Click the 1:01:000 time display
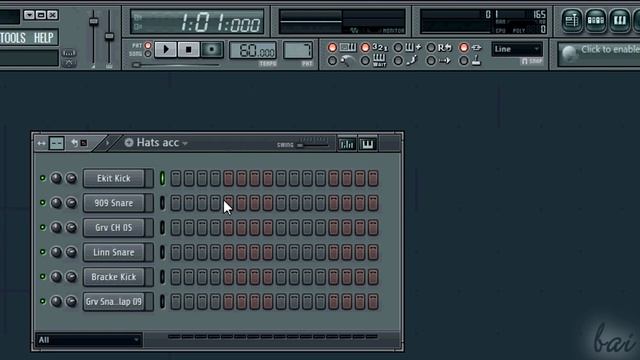Image resolution: width=640 pixels, height=360 pixels. (197, 22)
